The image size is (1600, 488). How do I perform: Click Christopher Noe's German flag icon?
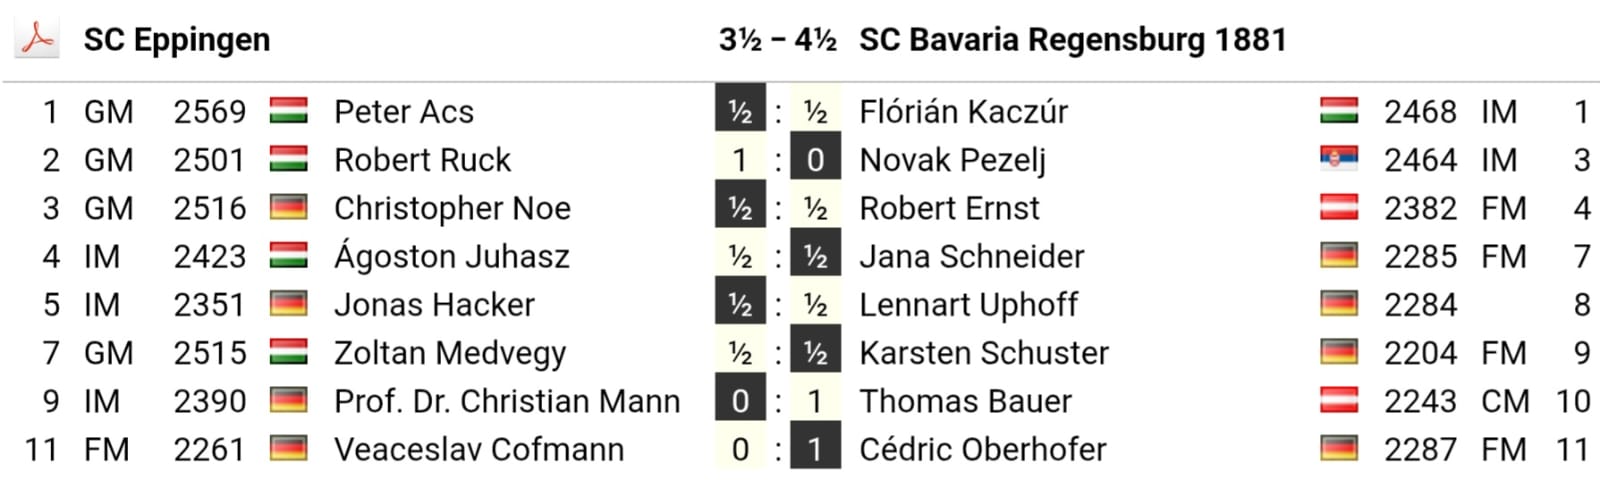[x=288, y=207]
